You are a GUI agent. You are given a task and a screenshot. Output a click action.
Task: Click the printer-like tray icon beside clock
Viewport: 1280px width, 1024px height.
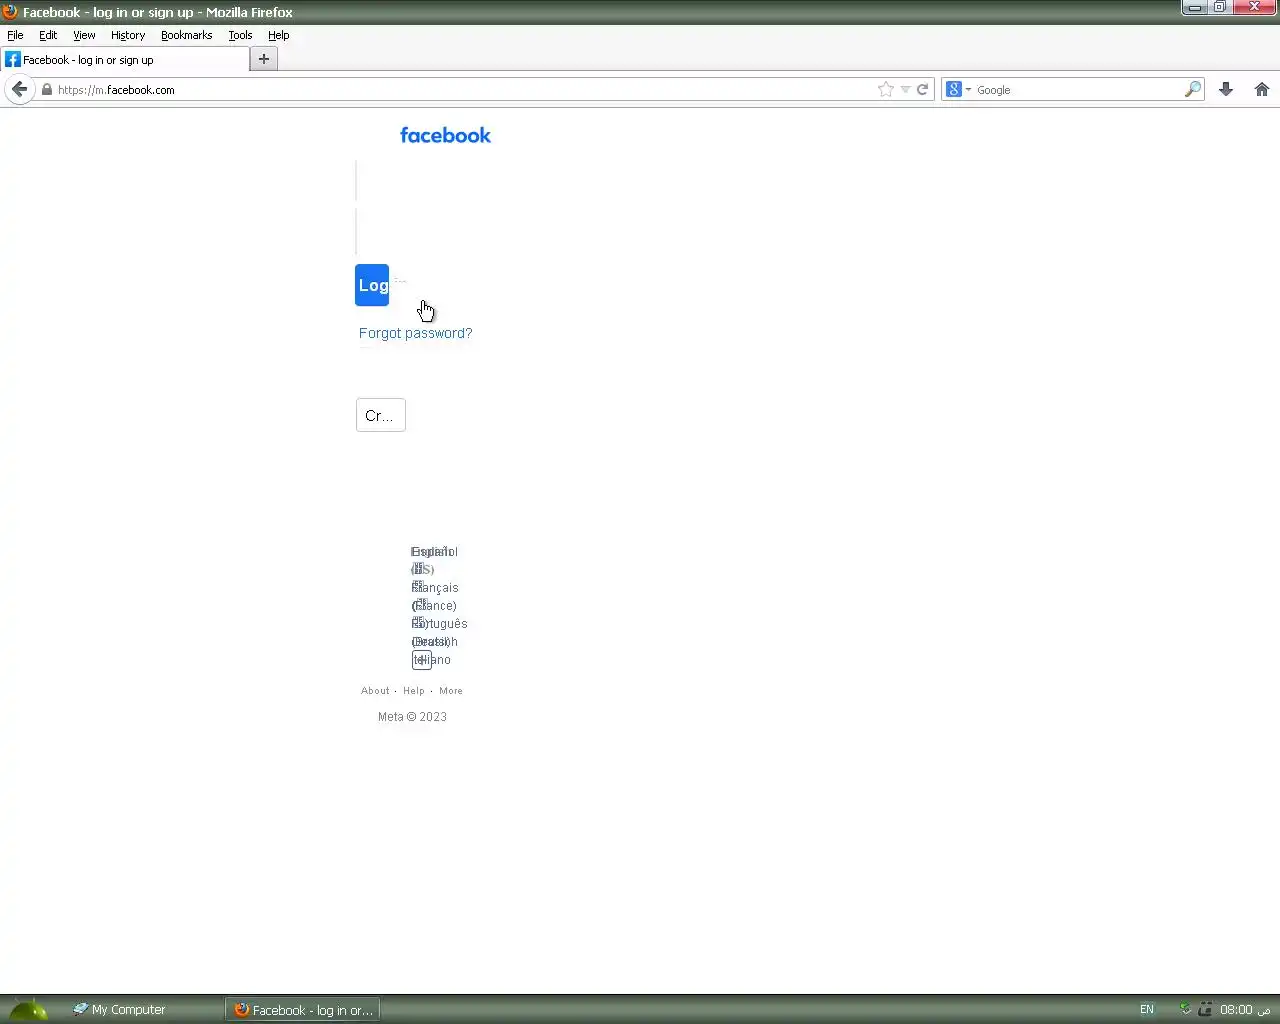tap(1205, 1010)
